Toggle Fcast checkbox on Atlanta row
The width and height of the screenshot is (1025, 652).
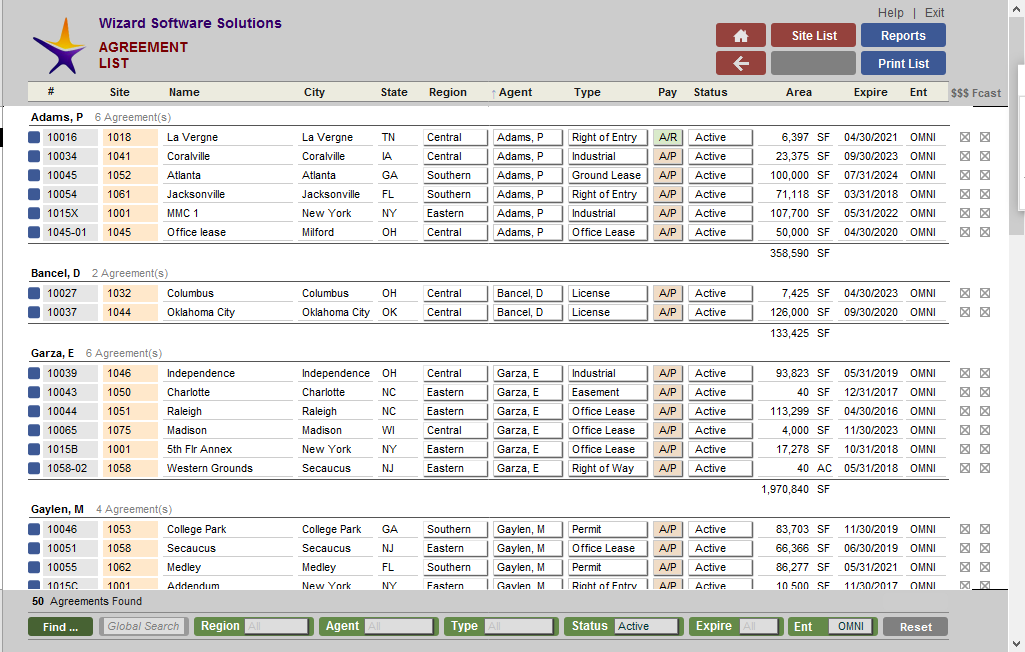985,175
